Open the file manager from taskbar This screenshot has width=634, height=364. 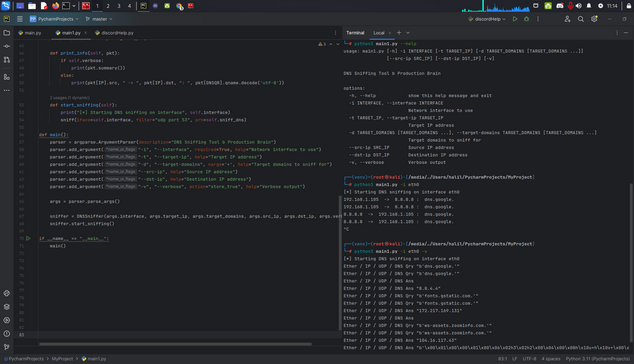tap(32, 6)
